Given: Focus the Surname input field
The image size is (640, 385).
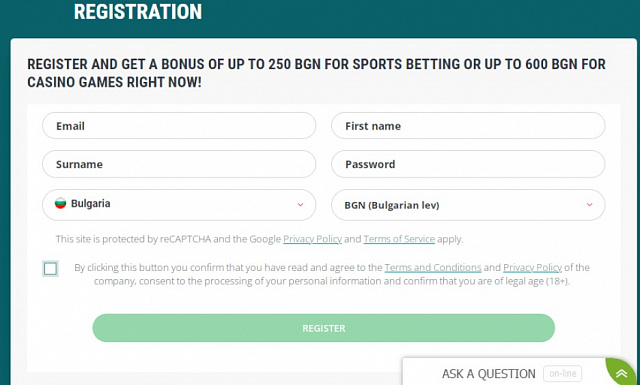Looking at the screenshot, I should coord(179,164).
